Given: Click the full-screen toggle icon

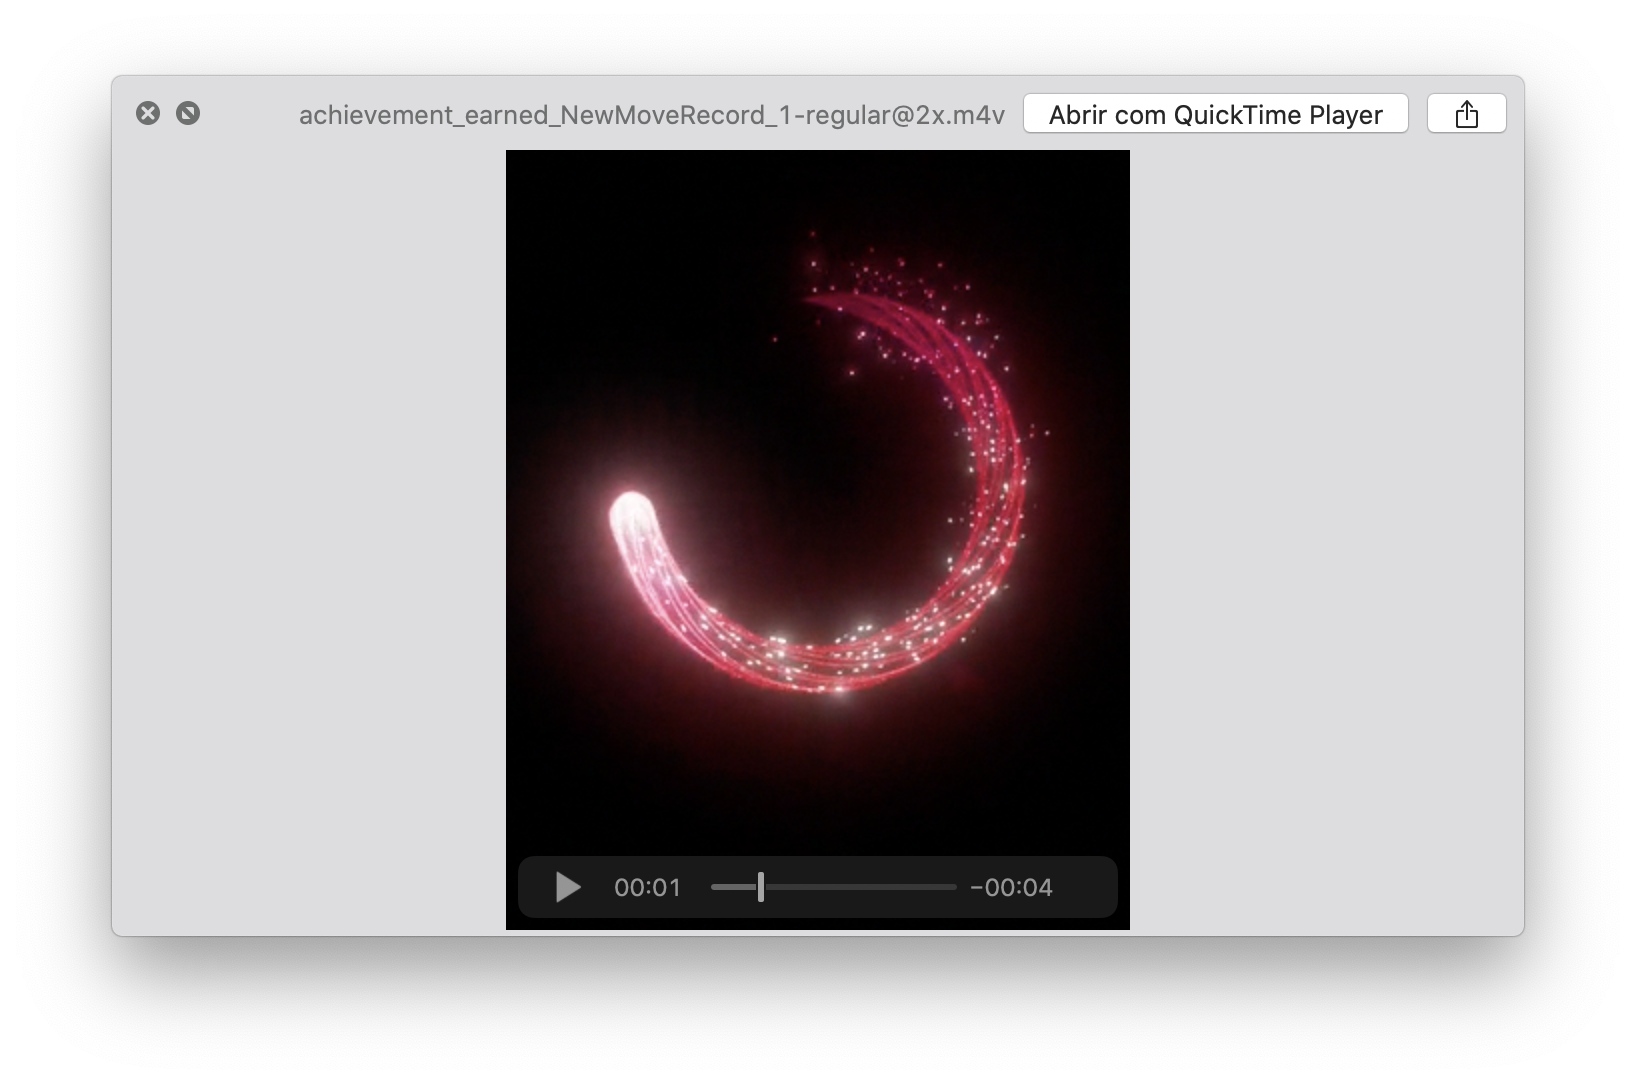Looking at the screenshot, I should [188, 113].
